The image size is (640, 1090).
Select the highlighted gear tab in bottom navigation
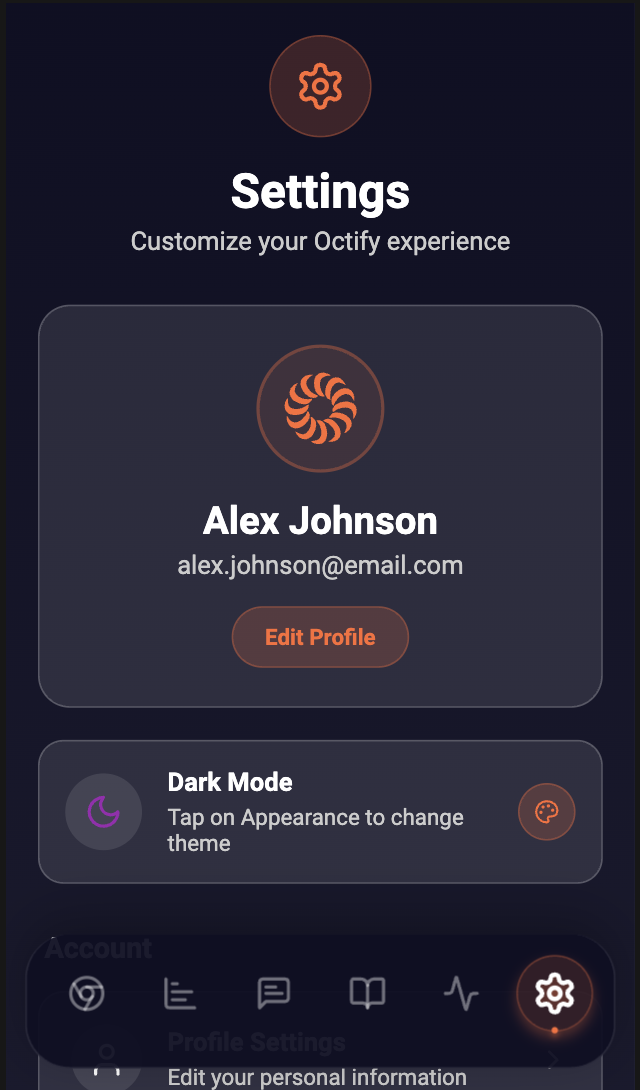pyautogui.click(x=555, y=993)
